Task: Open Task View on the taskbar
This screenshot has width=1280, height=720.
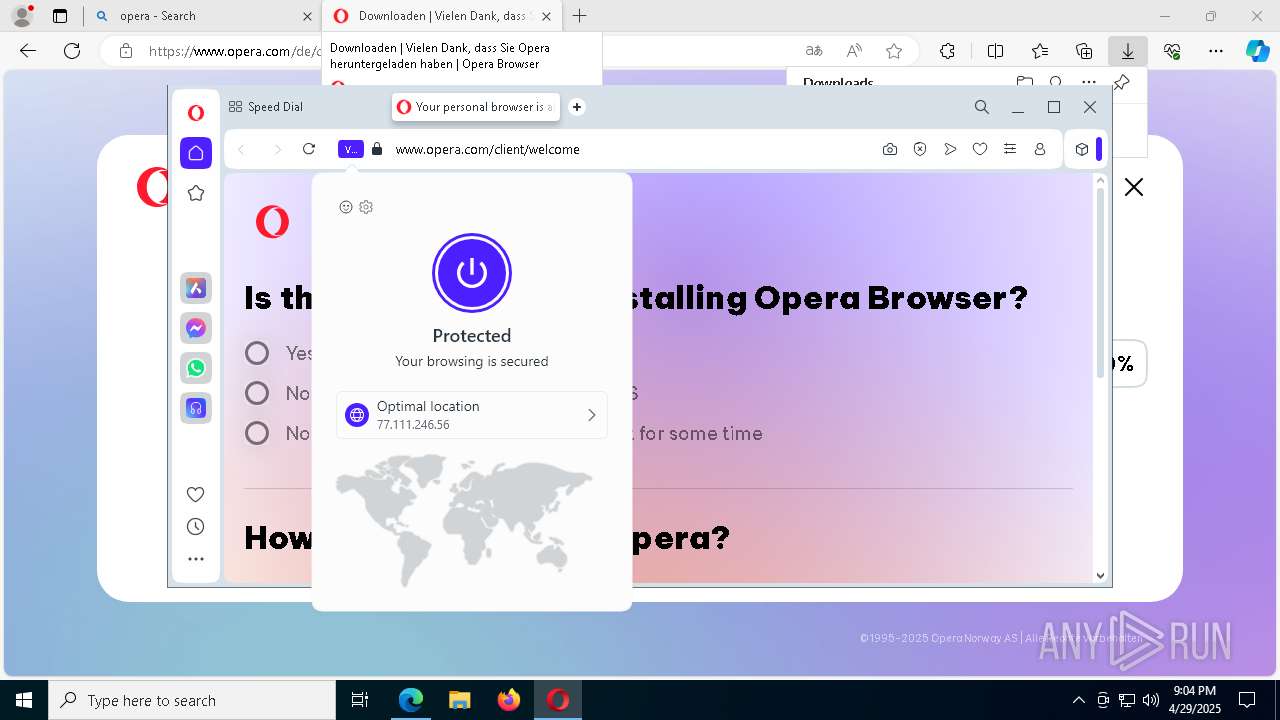Action: pos(360,700)
